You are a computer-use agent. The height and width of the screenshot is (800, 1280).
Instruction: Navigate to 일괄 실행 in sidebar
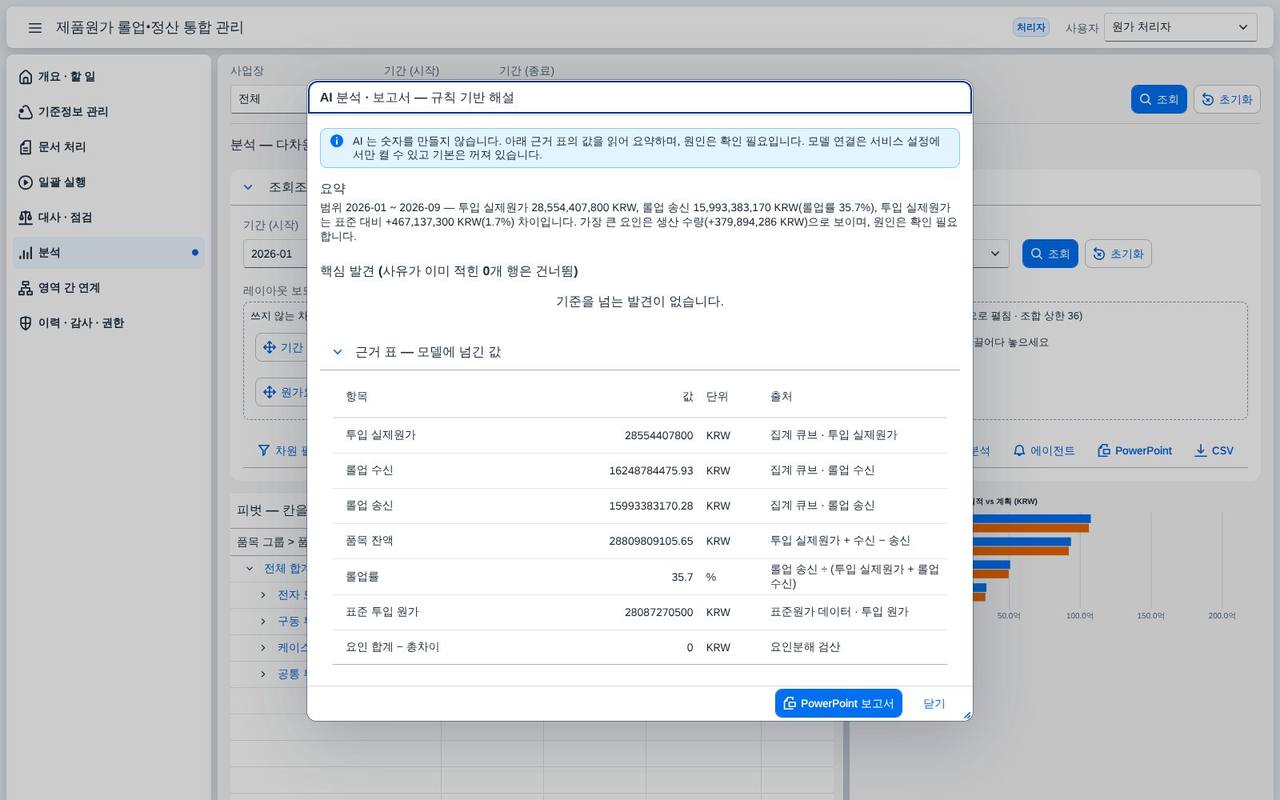click(x=109, y=182)
